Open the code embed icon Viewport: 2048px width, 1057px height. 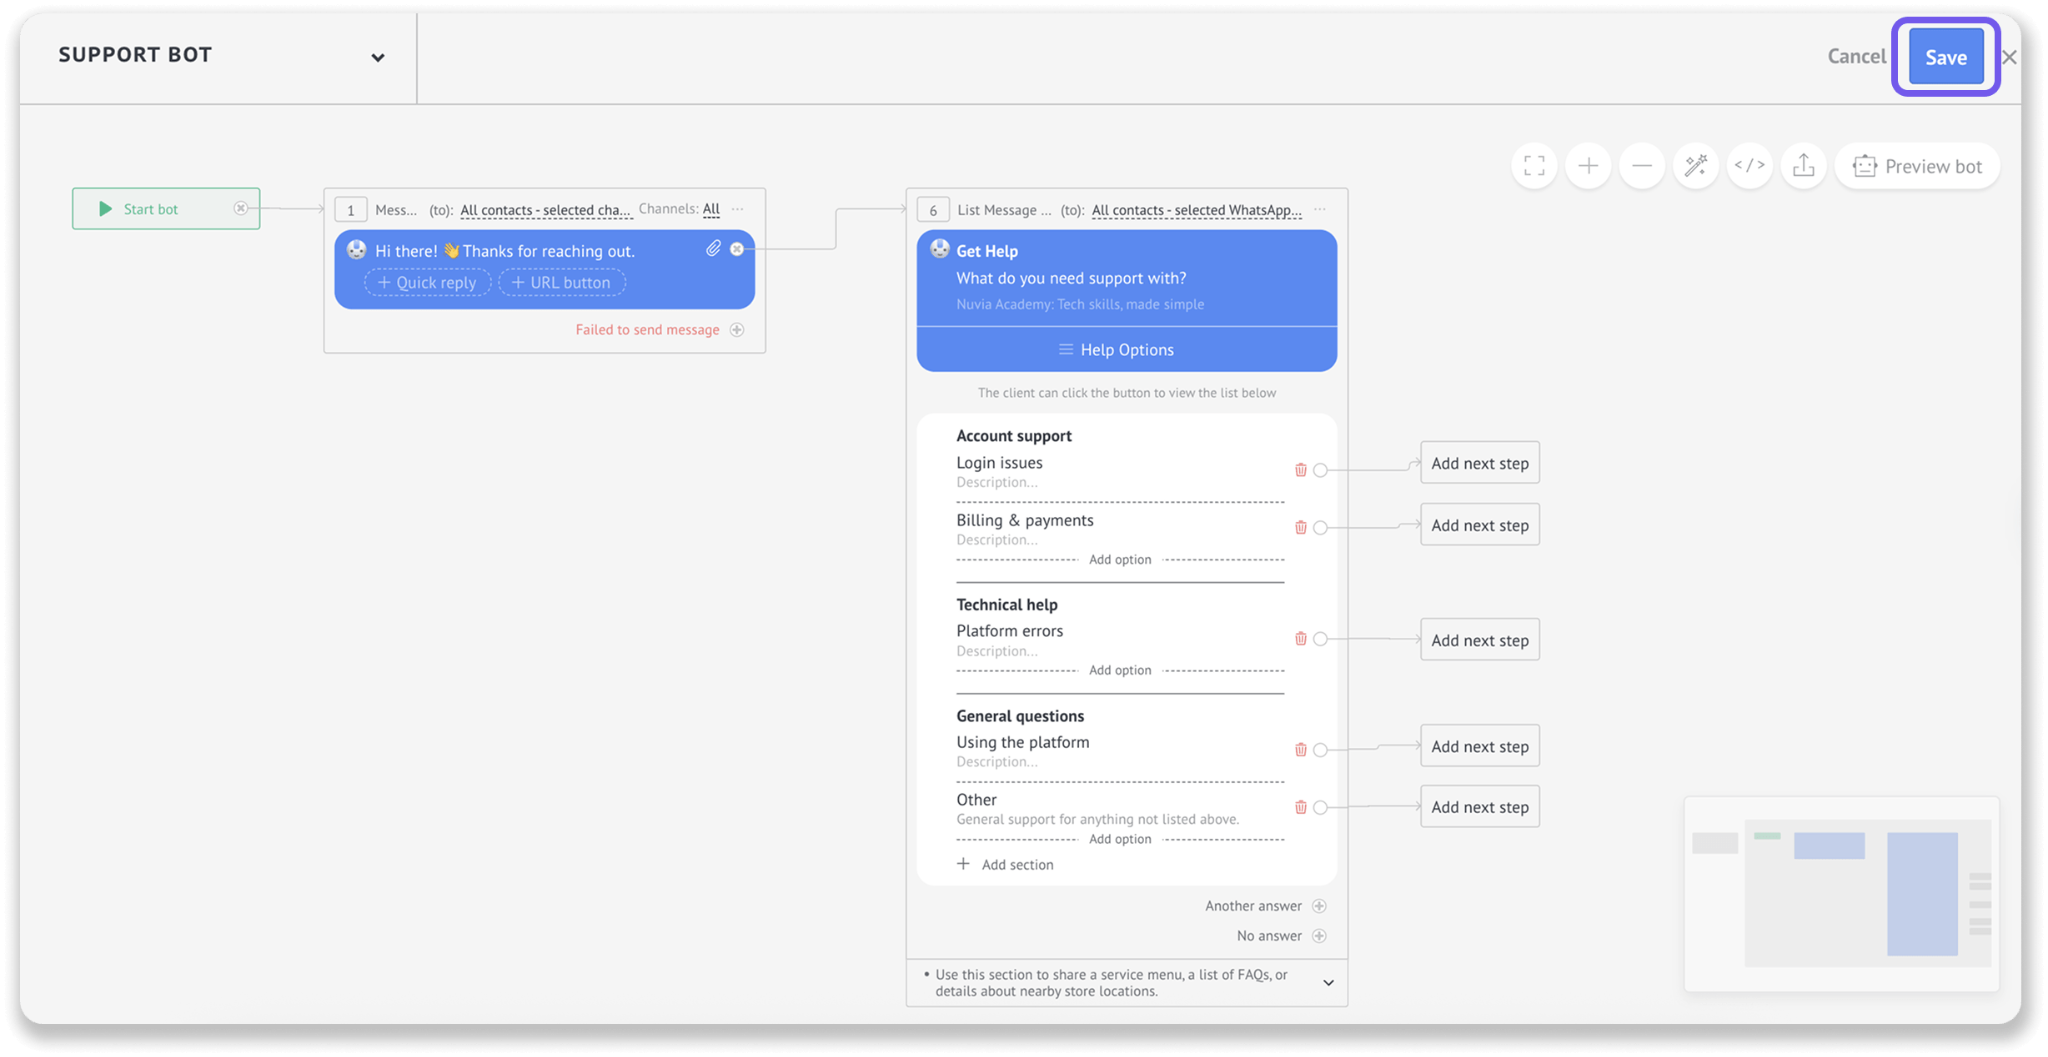pos(1750,166)
